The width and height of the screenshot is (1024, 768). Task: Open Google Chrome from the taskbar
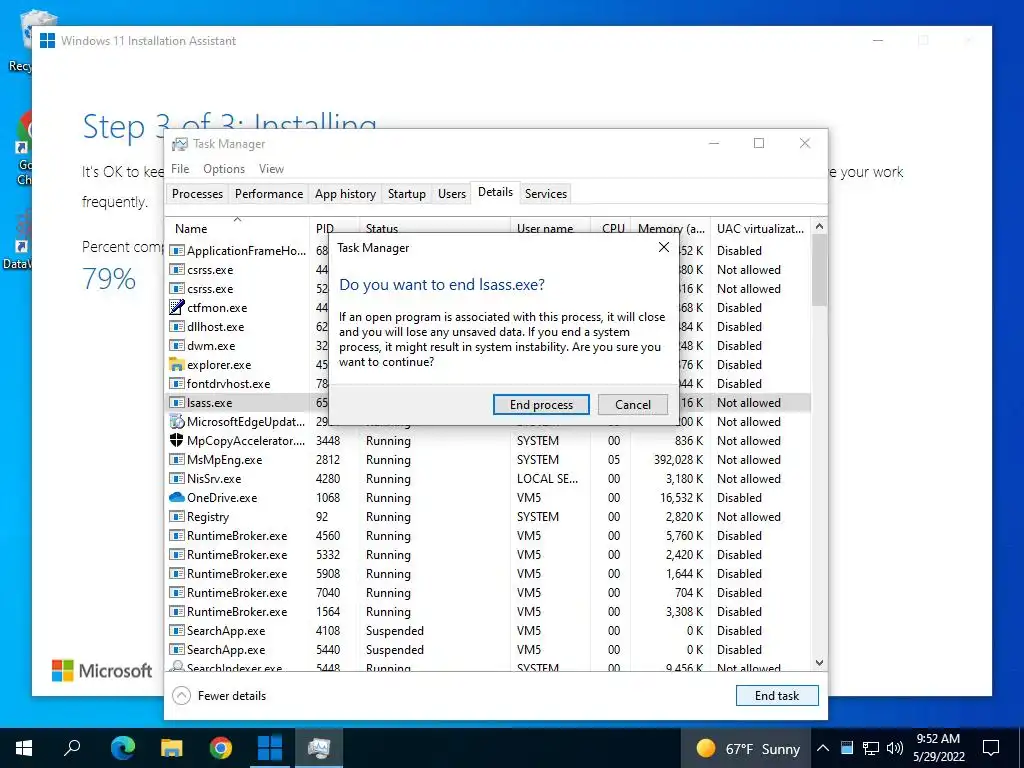[x=220, y=748]
